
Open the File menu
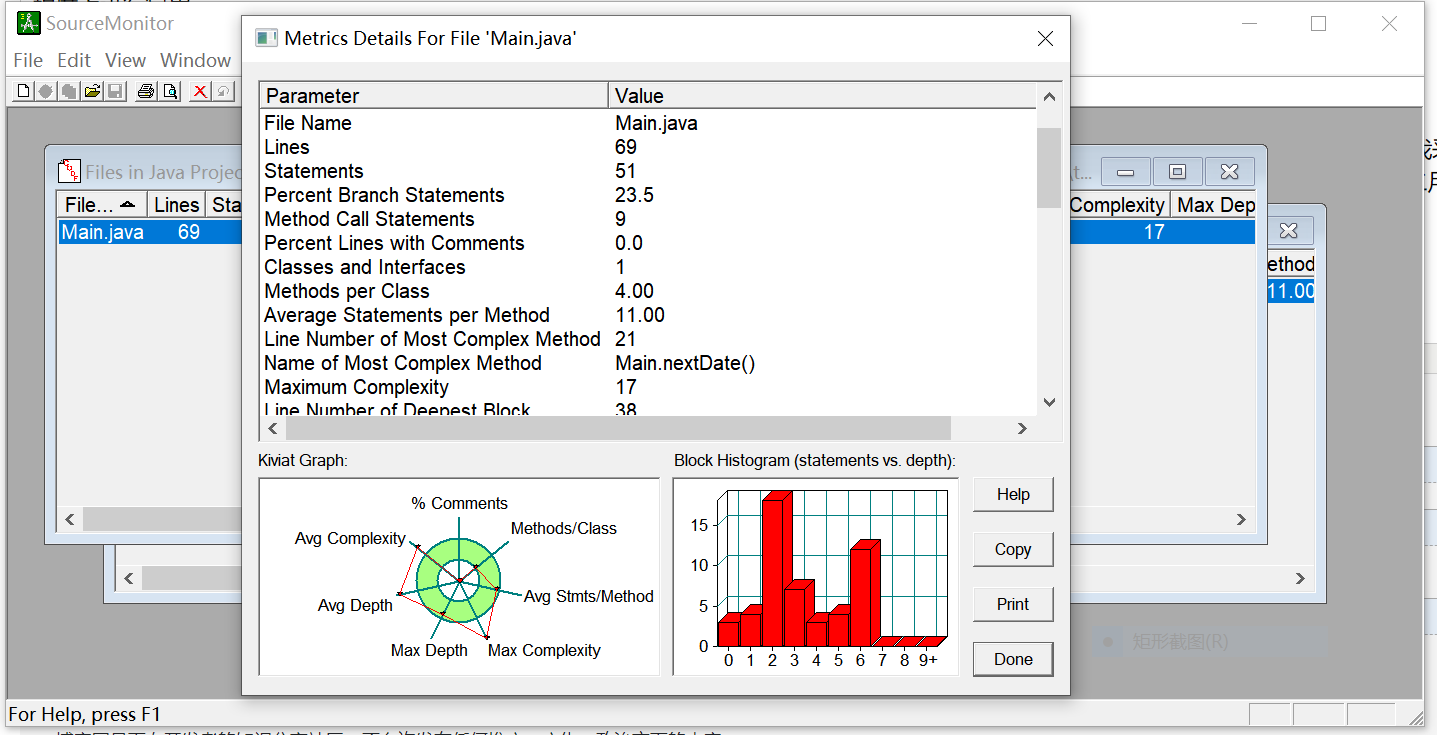tap(28, 60)
